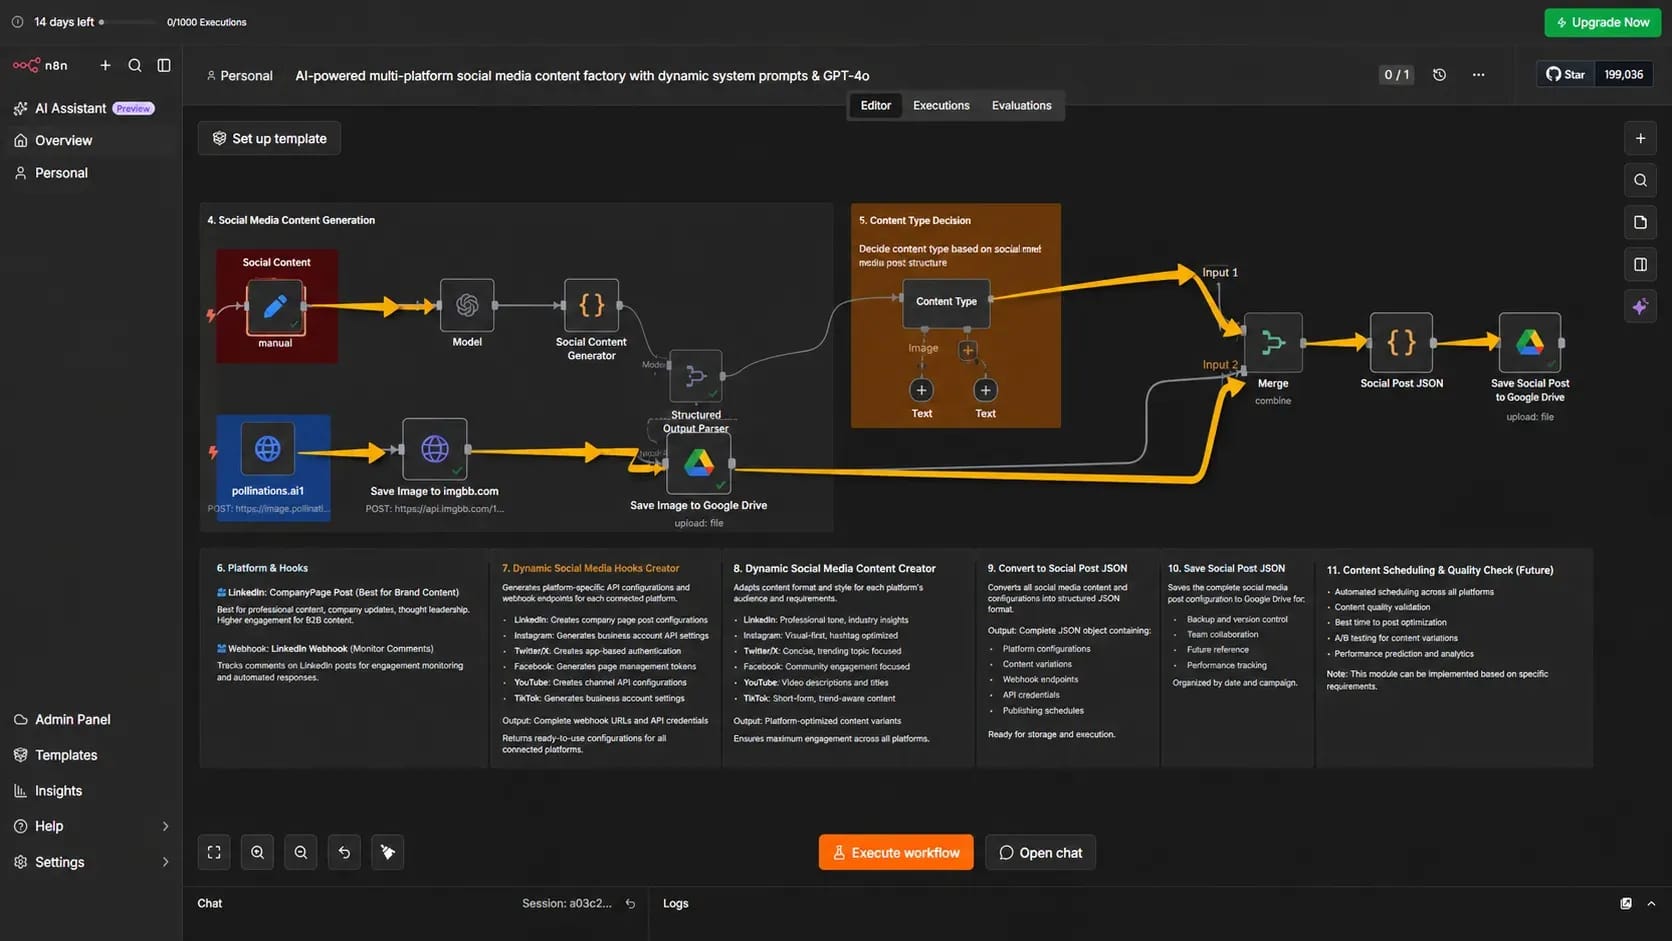
Task: Click the n8n logo in the sidebar
Action: (x=40, y=65)
